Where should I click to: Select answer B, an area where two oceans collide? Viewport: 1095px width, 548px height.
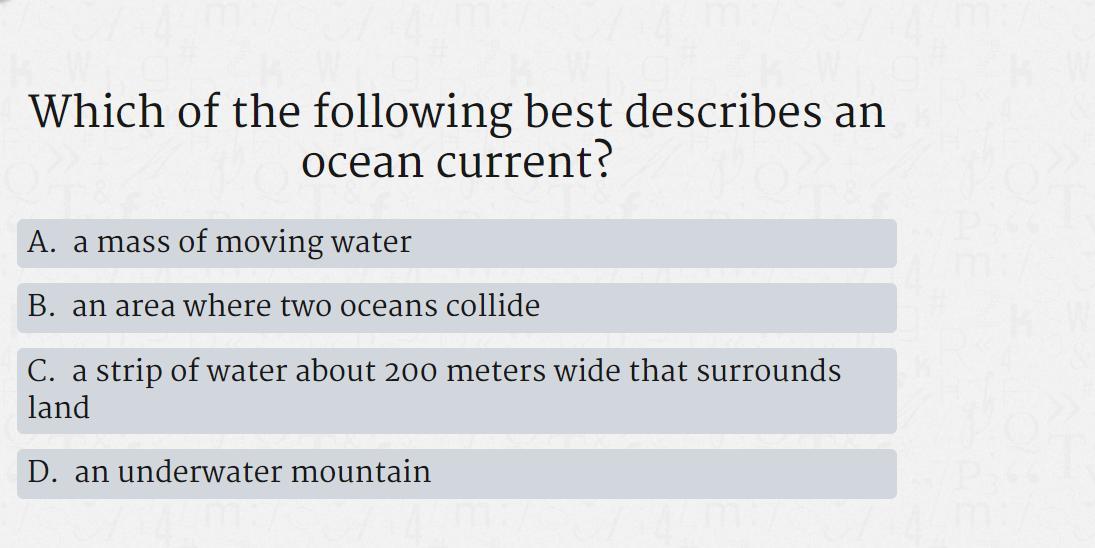tap(457, 308)
